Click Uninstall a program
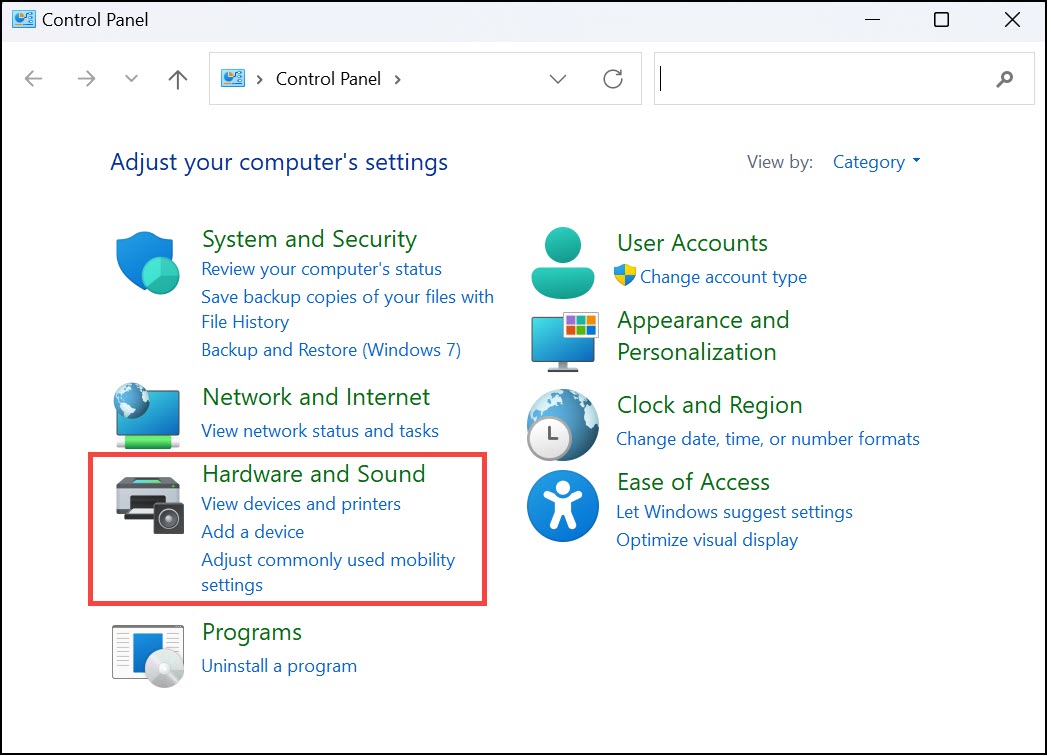The width and height of the screenshot is (1047, 755). [279, 665]
